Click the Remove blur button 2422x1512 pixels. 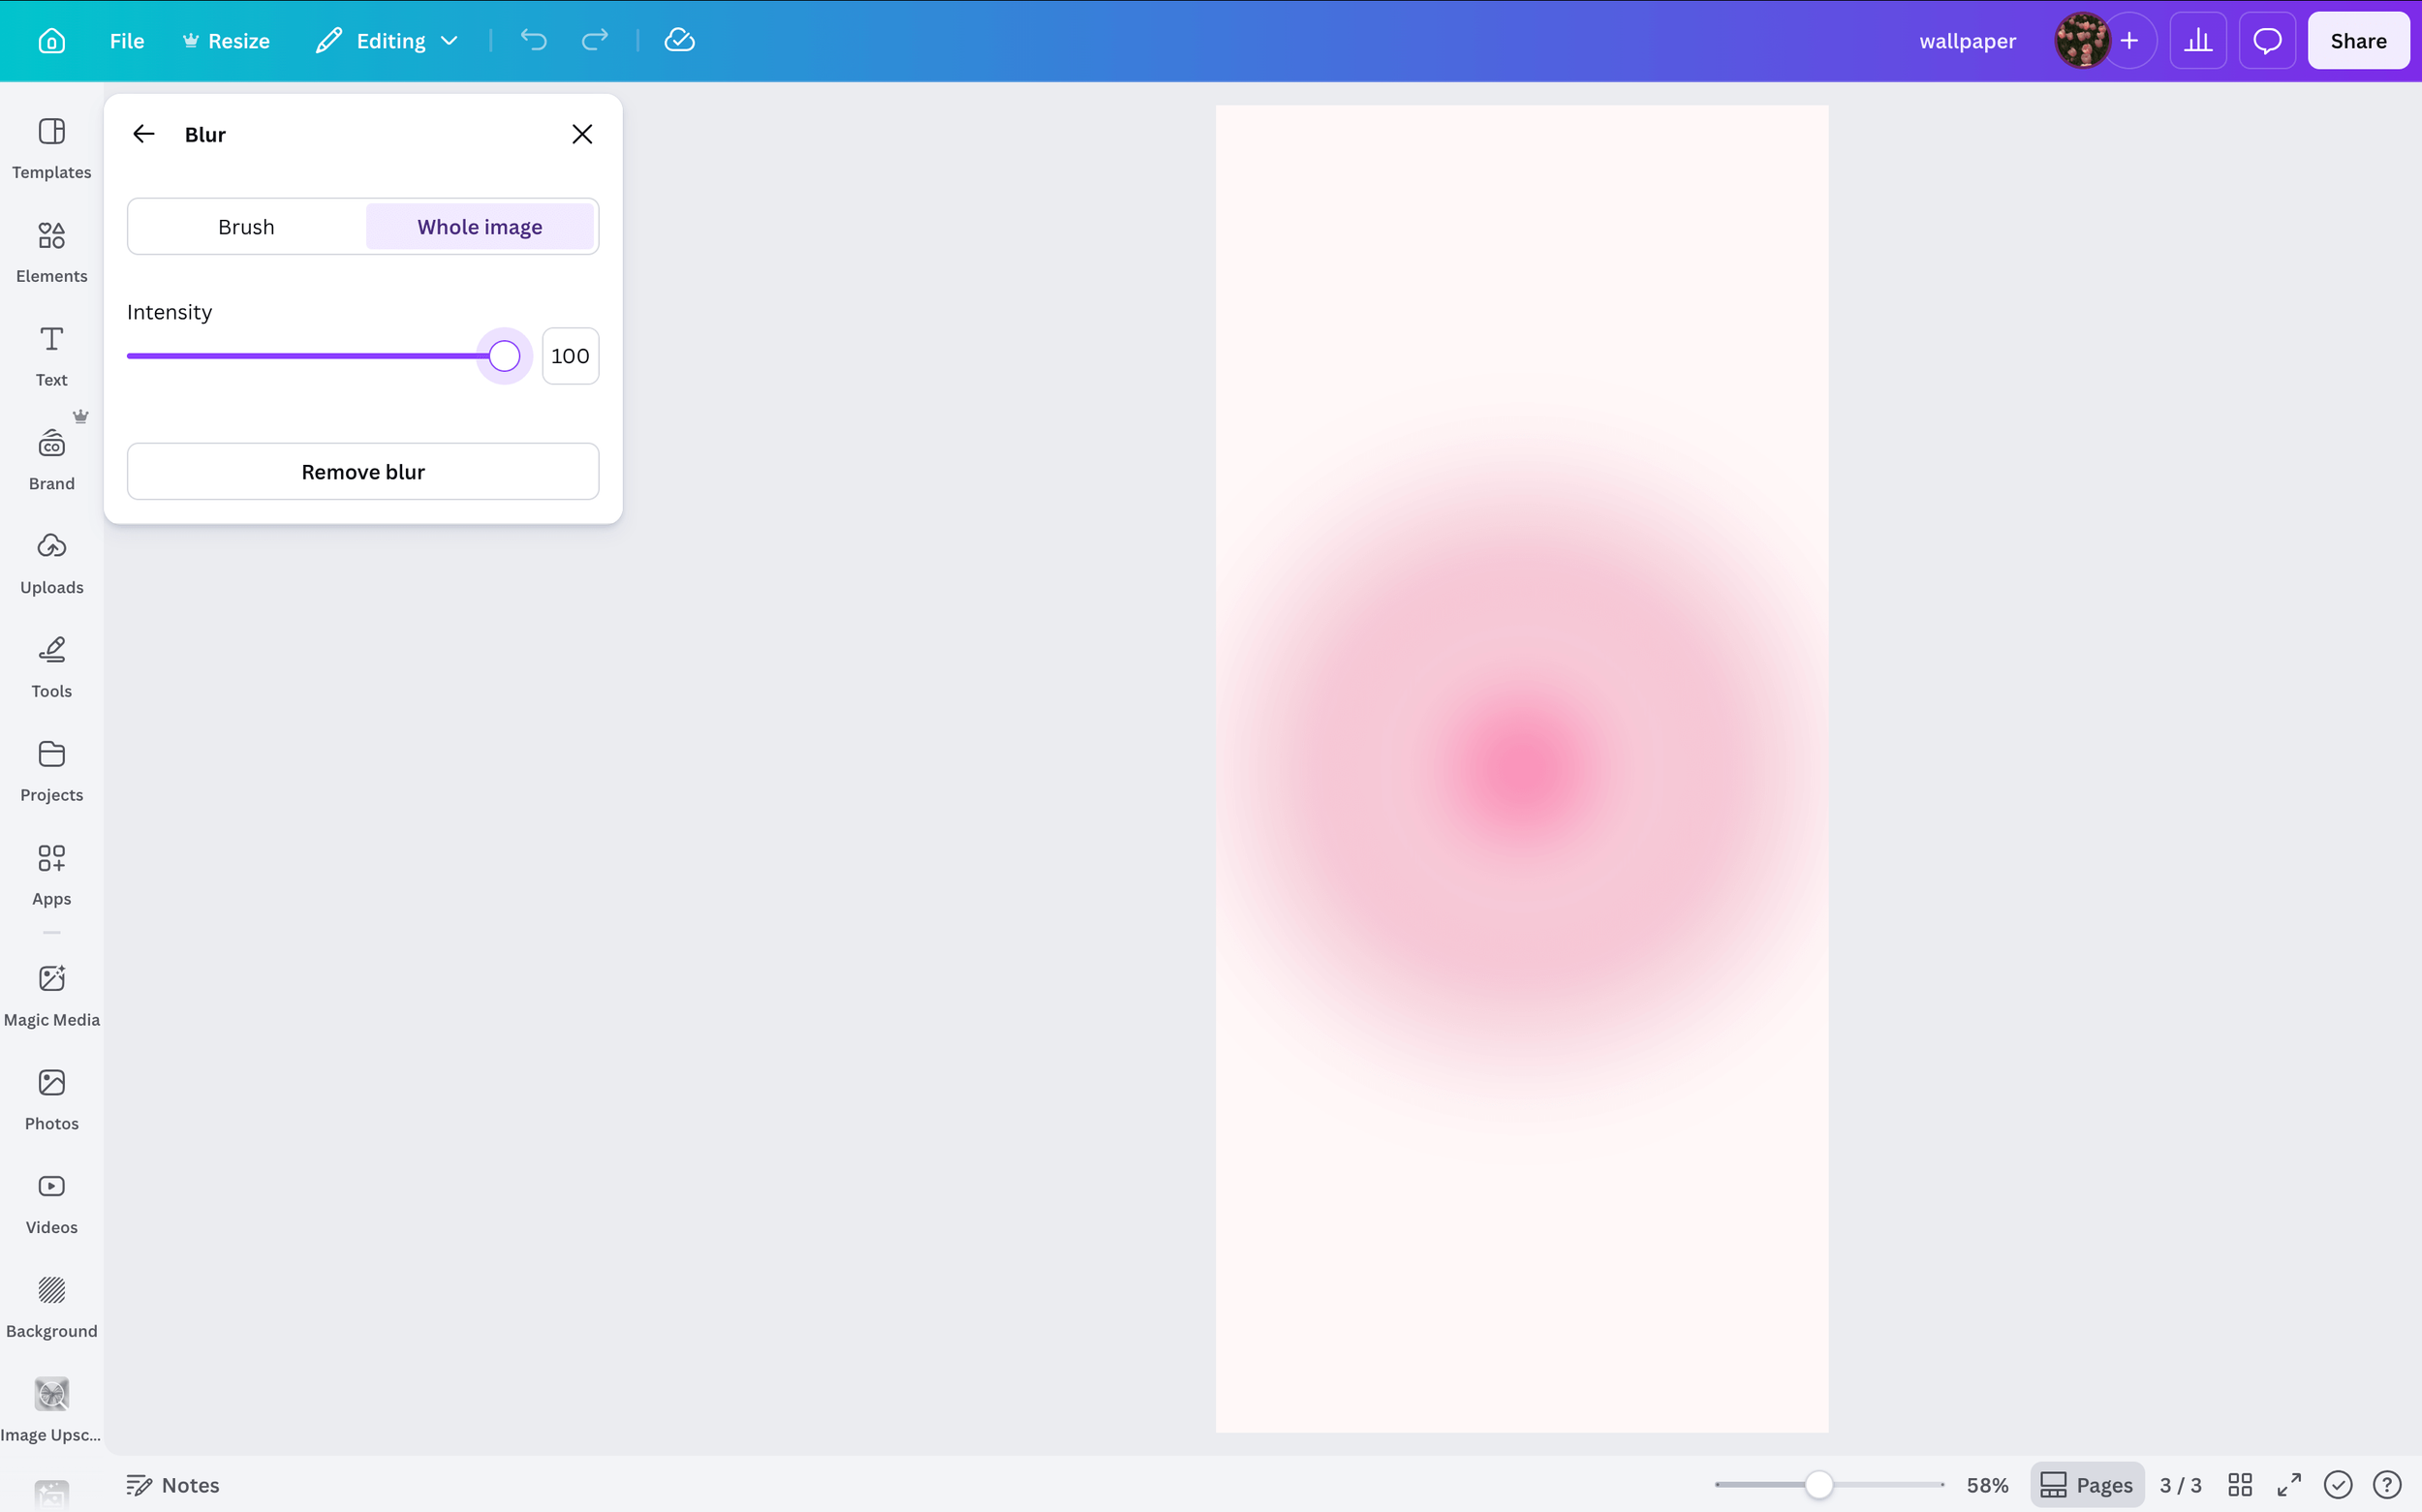click(363, 471)
